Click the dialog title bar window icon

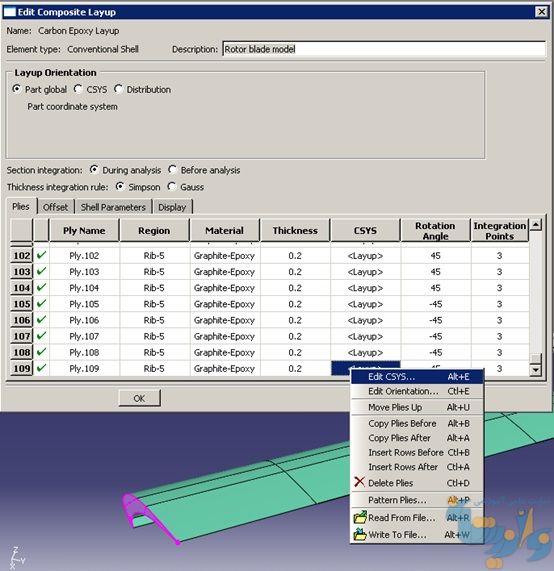tap(9, 12)
